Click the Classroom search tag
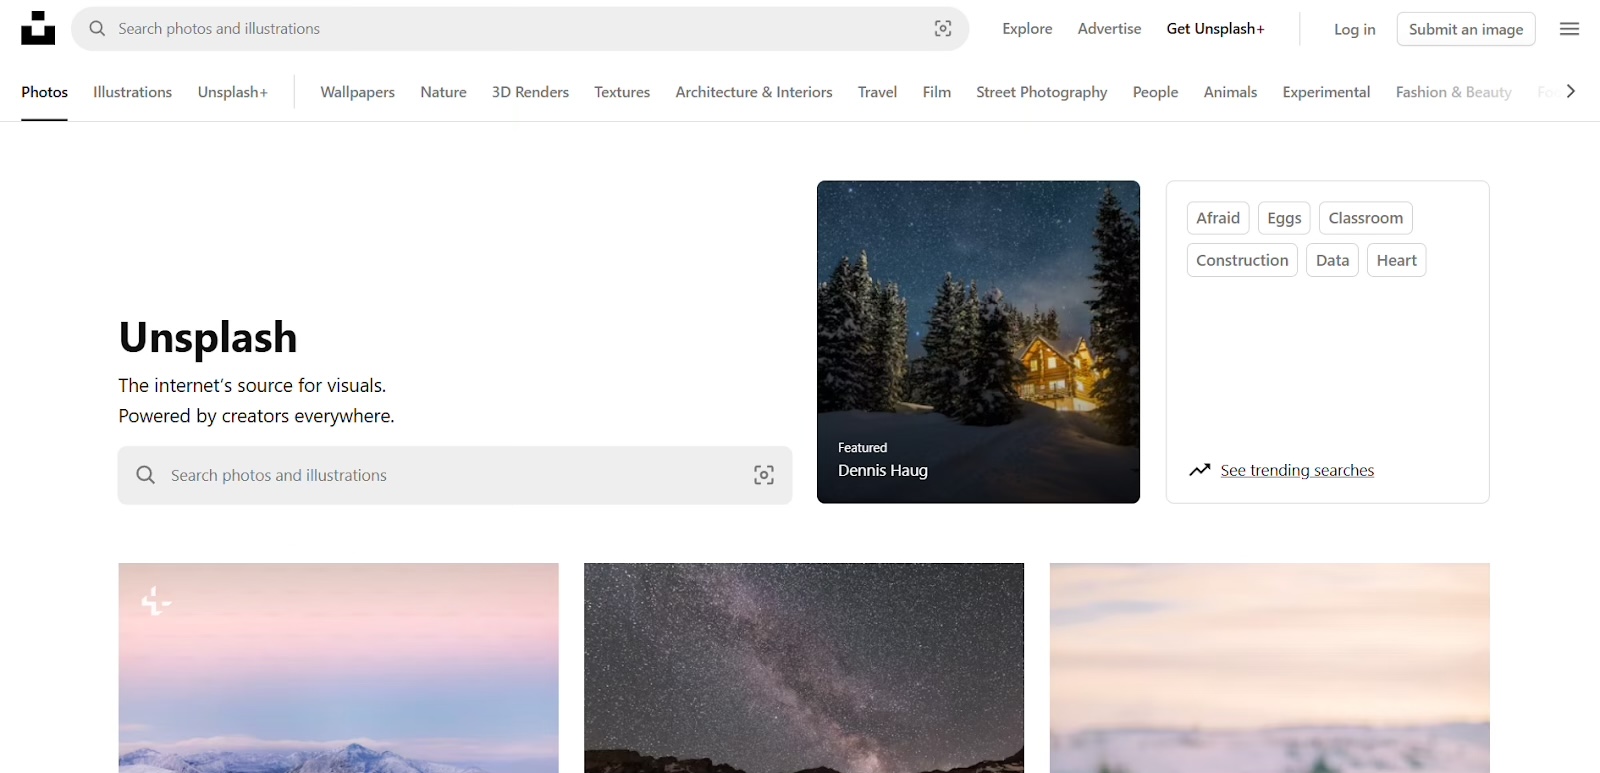Screen dimensions: 1600x773 (1365, 218)
